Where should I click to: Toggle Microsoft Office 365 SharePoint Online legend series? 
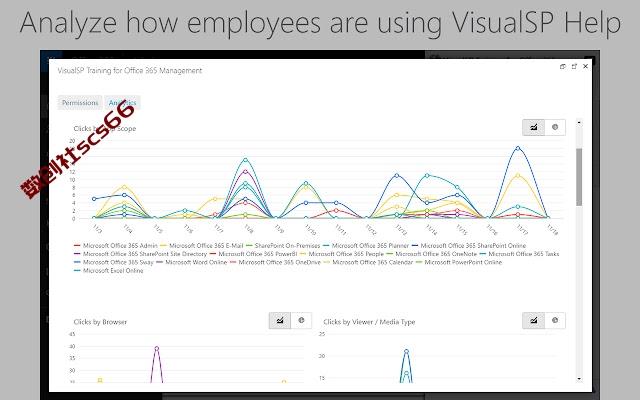[x=469, y=246]
